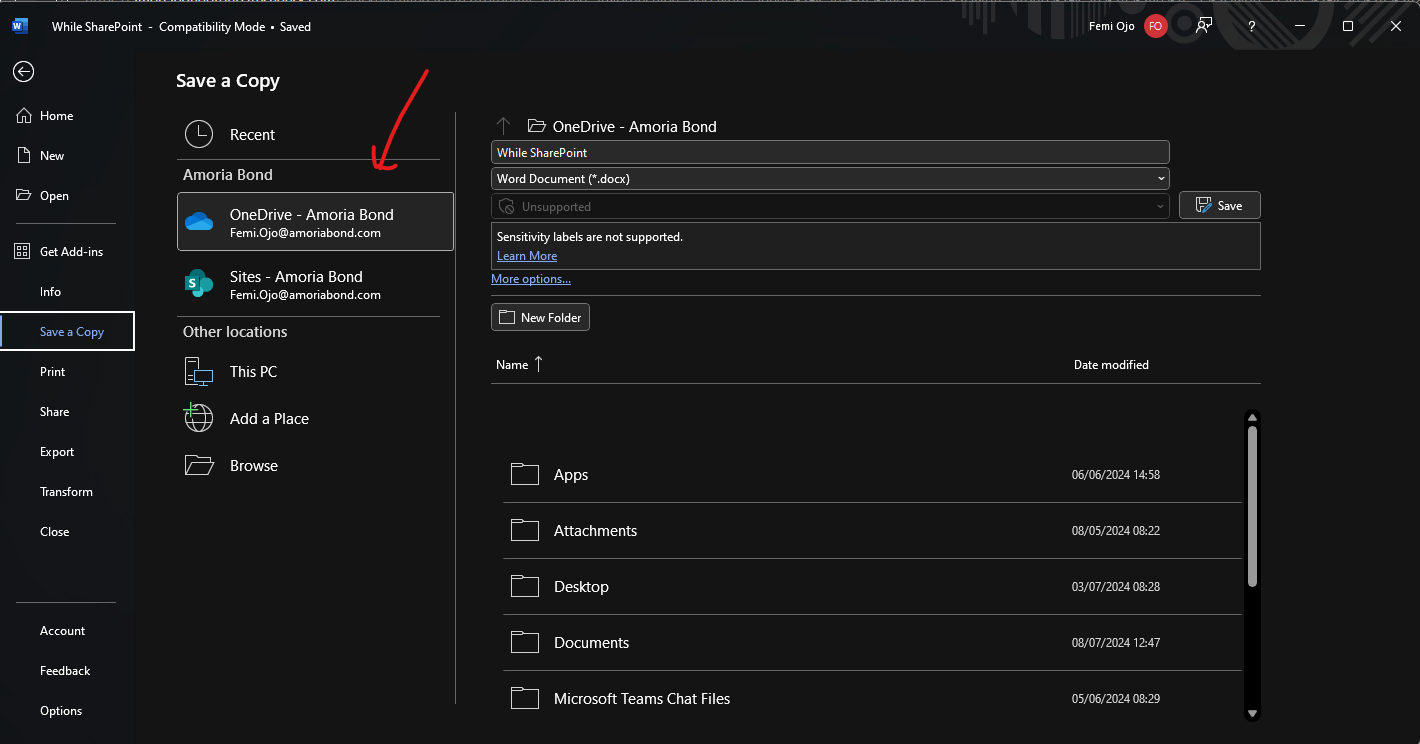Click Femi.Ojo email under Sites
The image size is (1420, 744).
(x=305, y=295)
